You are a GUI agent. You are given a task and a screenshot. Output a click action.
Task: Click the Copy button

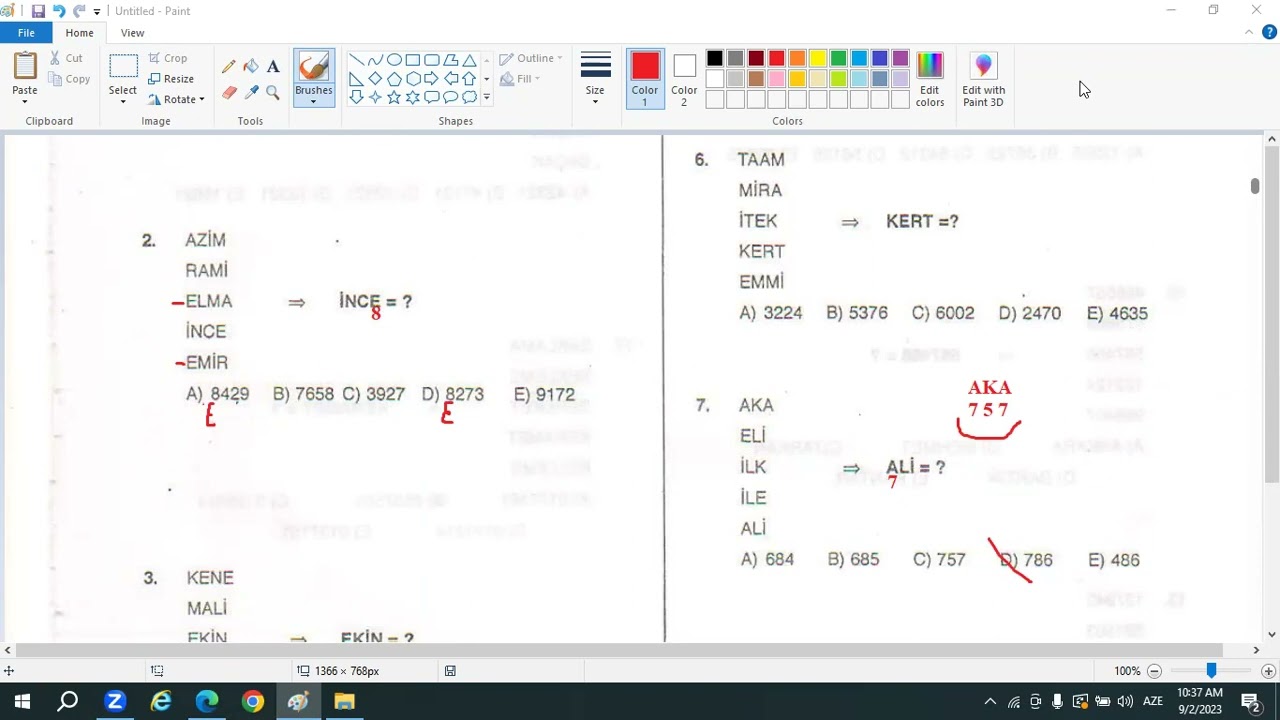tap(69, 79)
